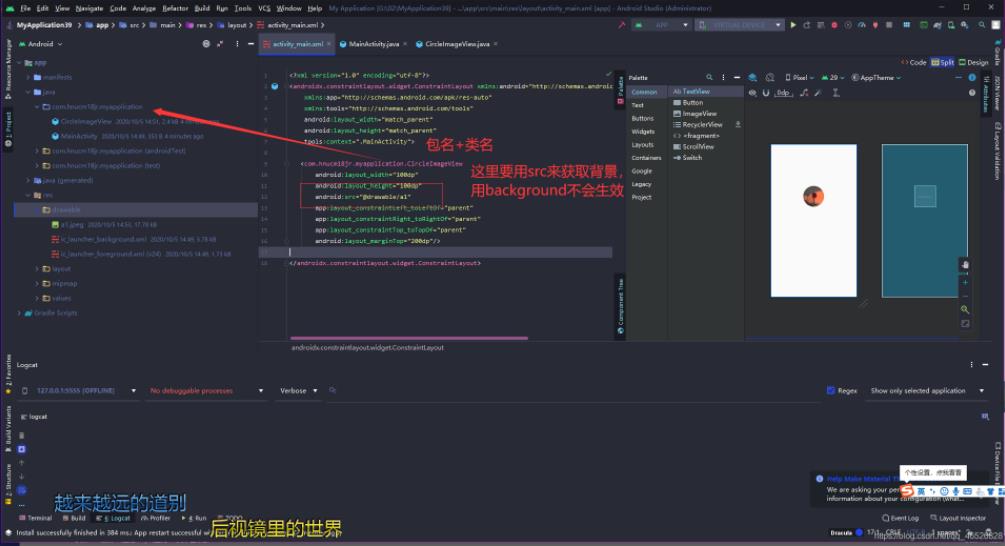
Task: Switch to Code view mode
Action: point(913,62)
